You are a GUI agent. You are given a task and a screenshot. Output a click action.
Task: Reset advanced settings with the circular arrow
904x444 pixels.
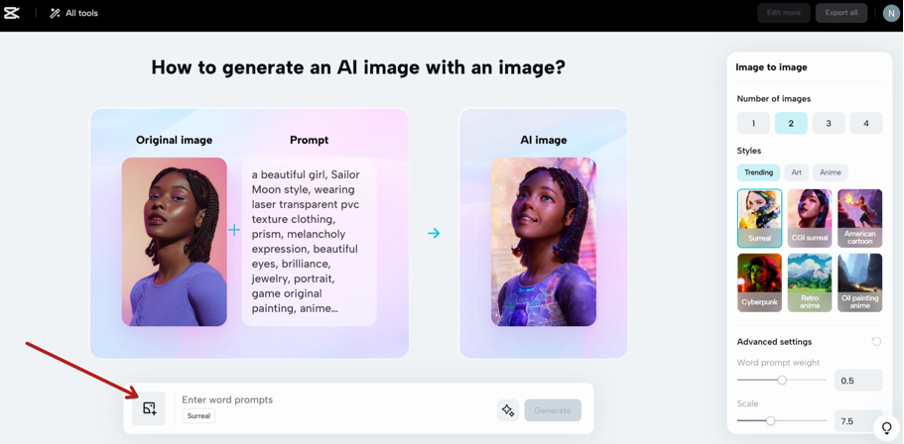coord(876,341)
